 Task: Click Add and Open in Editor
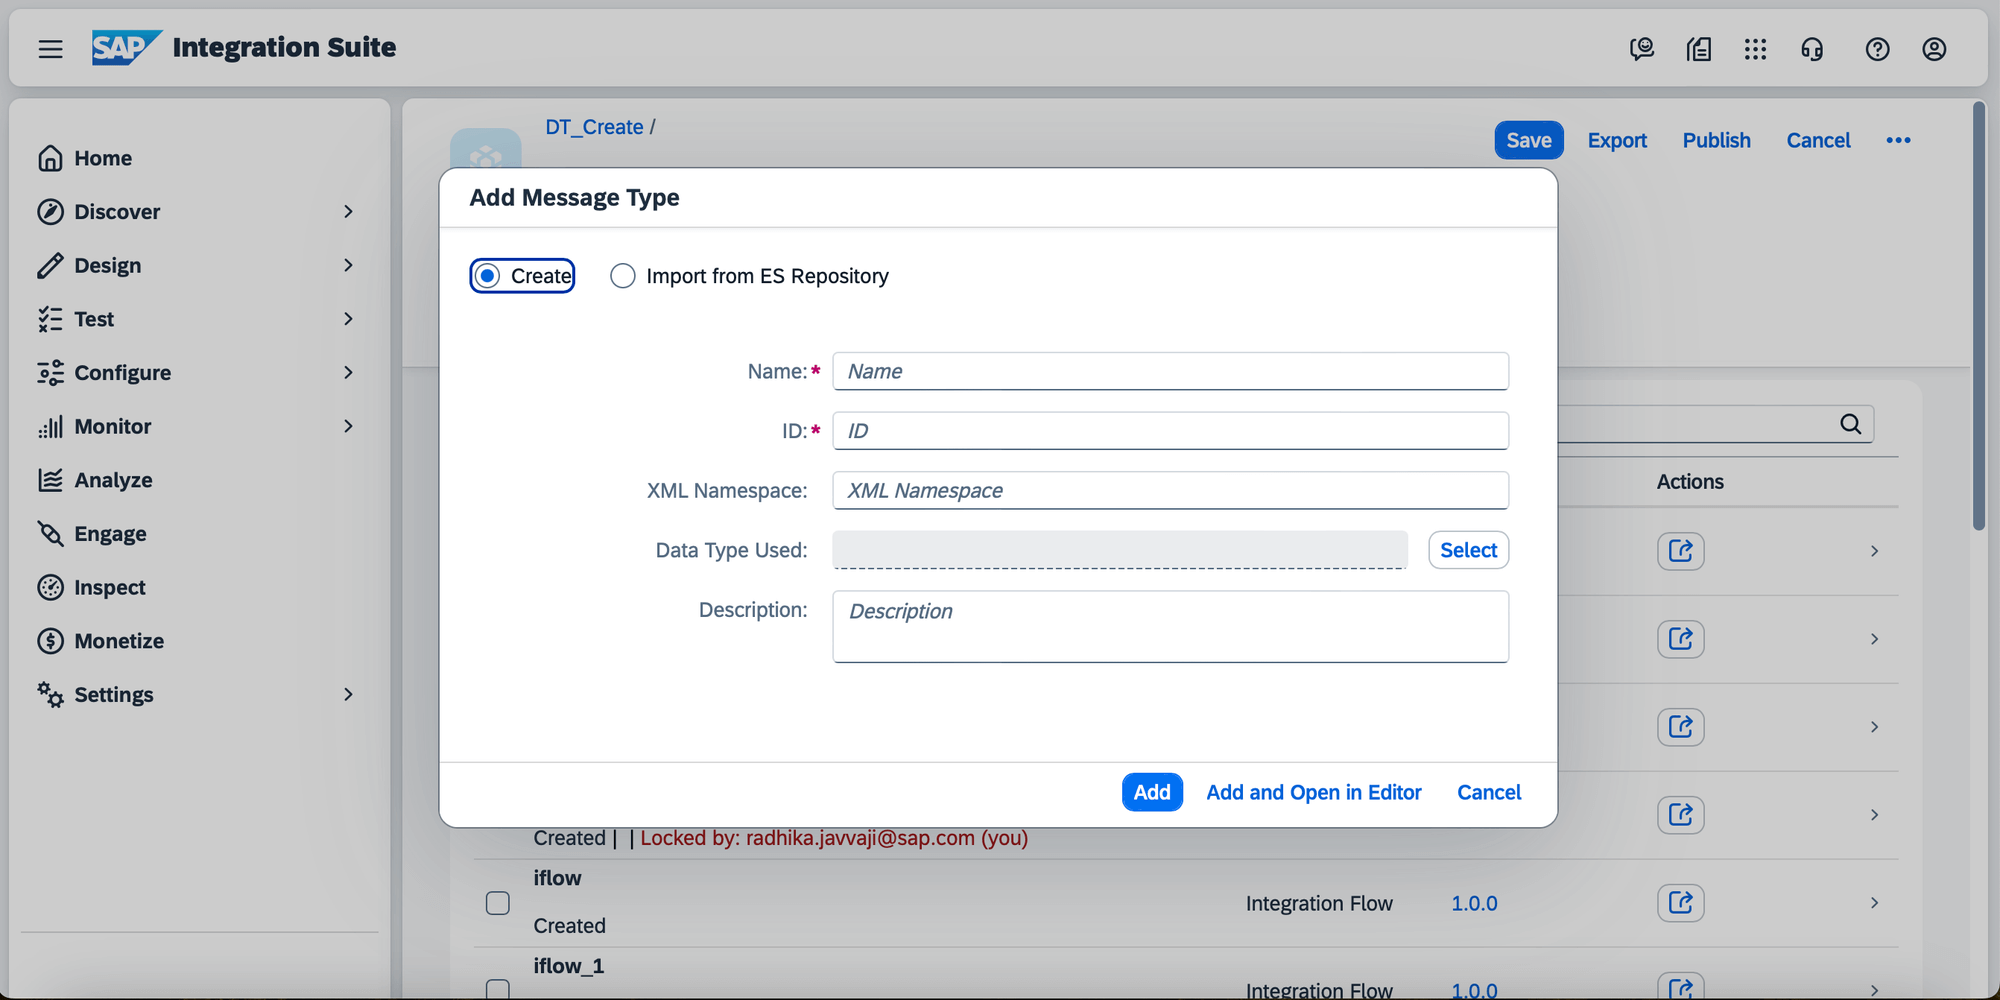[x=1313, y=792]
